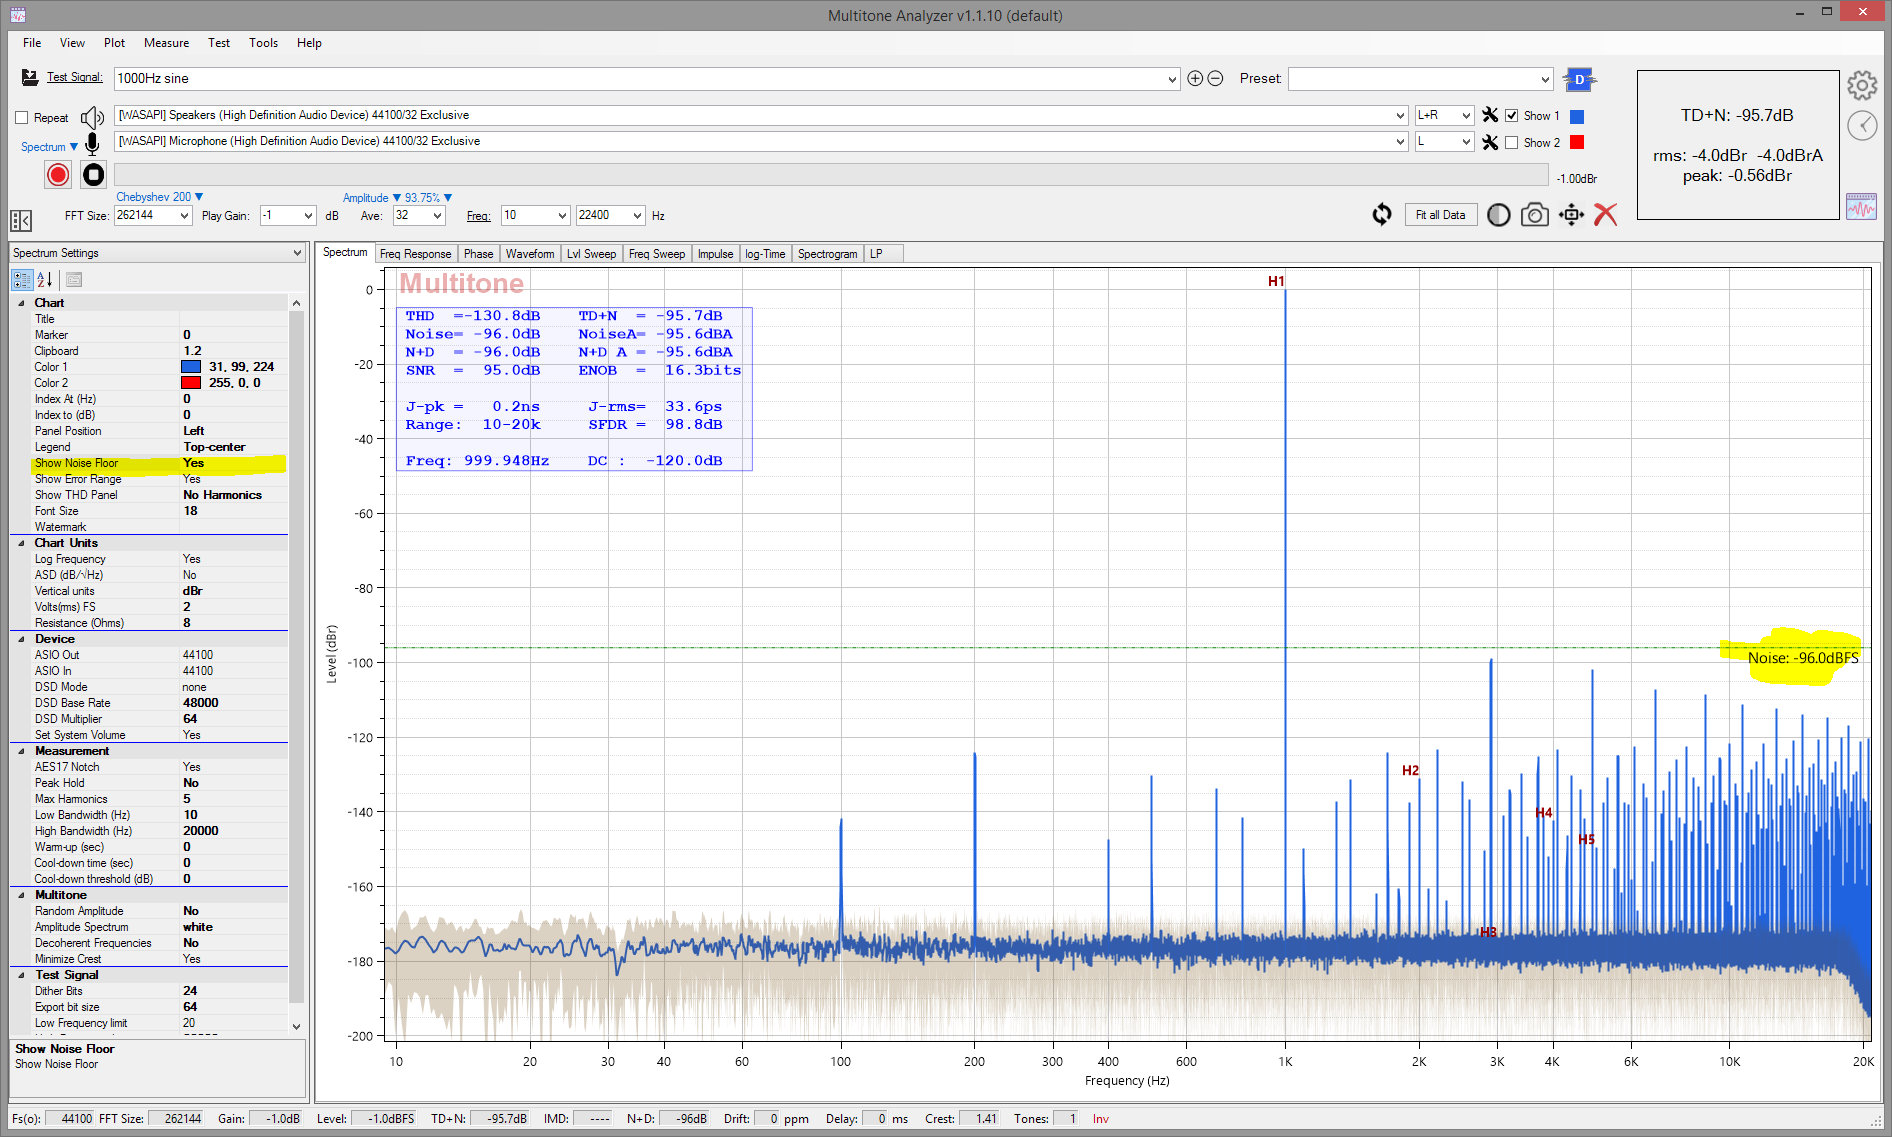Enable the Show 2 checkbox
This screenshot has height=1137, width=1892.
coord(1512,143)
